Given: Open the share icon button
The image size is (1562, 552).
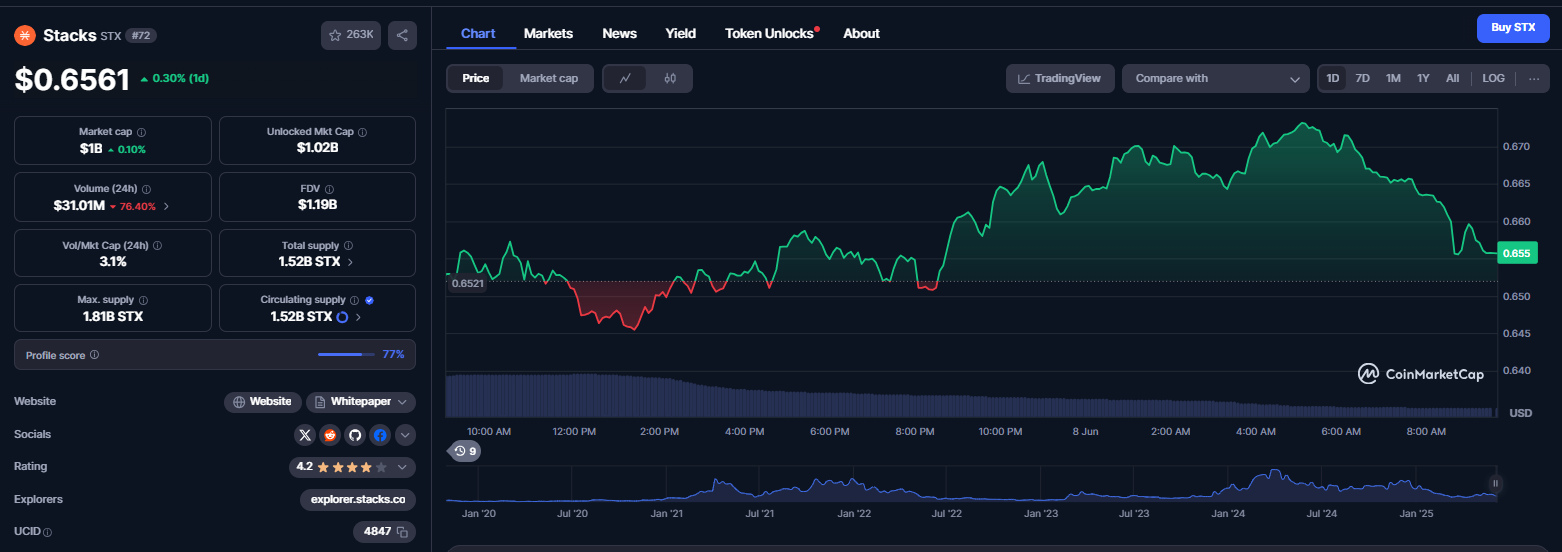Looking at the screenshot, I should click(402, 35).
